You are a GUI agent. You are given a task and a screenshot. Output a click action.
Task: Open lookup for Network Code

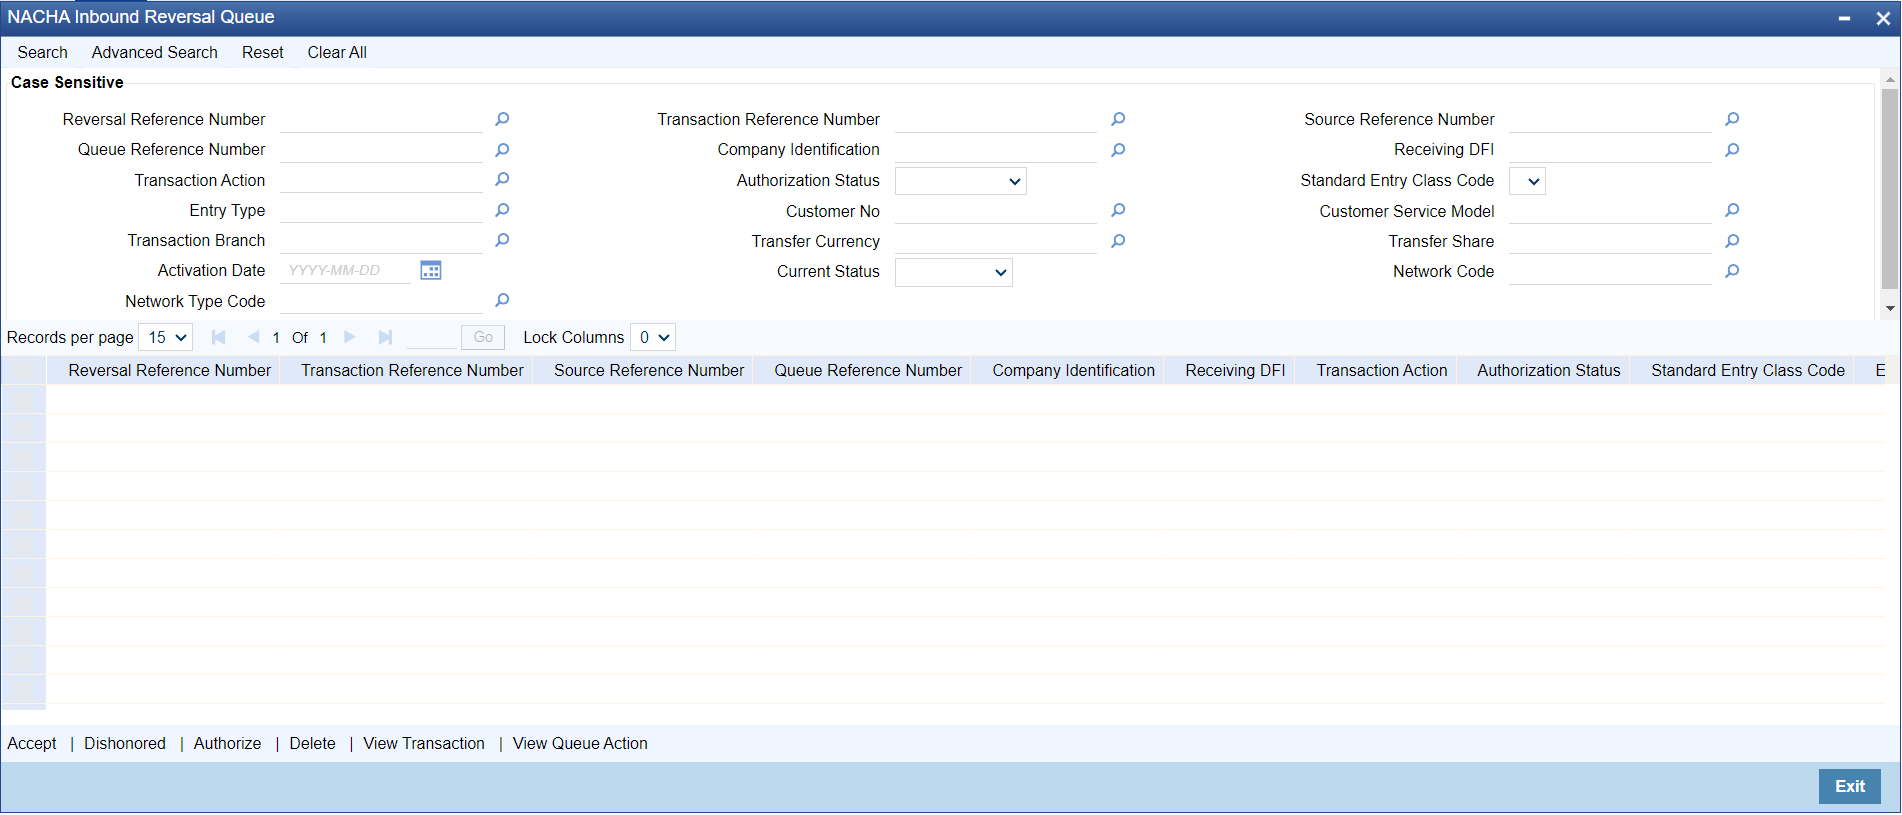(x=1732, y=271)
